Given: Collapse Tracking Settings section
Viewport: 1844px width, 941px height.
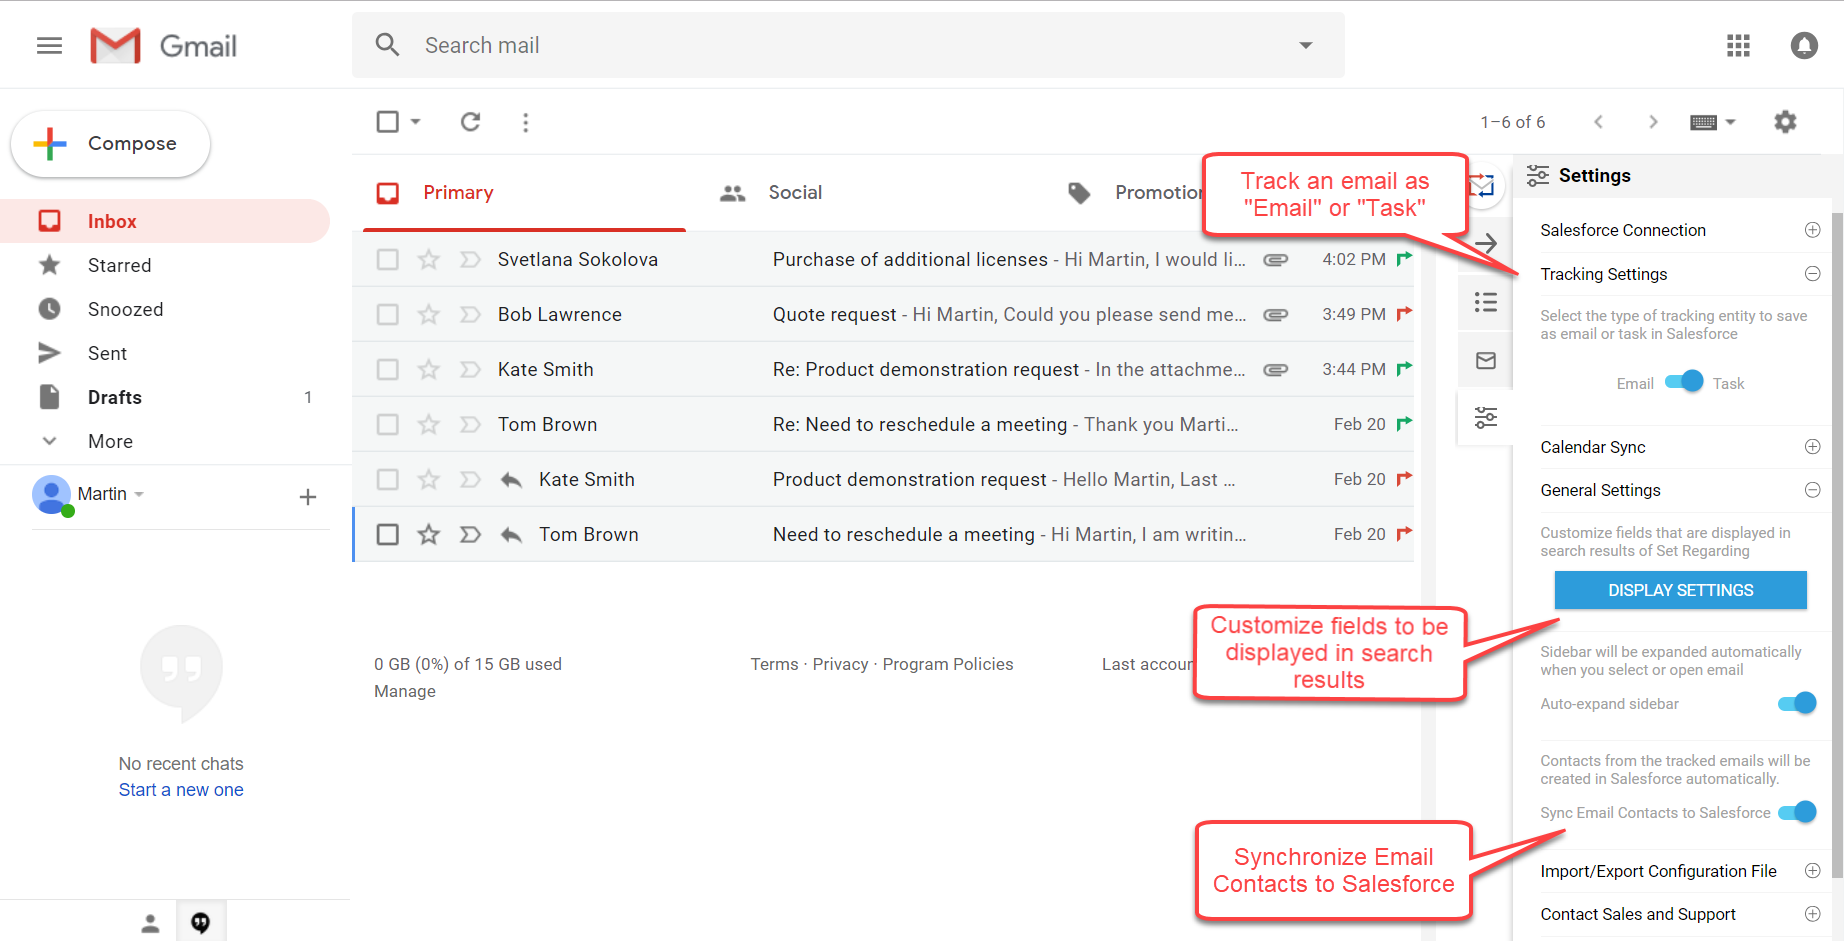Looking at the screenshot, I should pyautogui.click(x=1812, y=274).
